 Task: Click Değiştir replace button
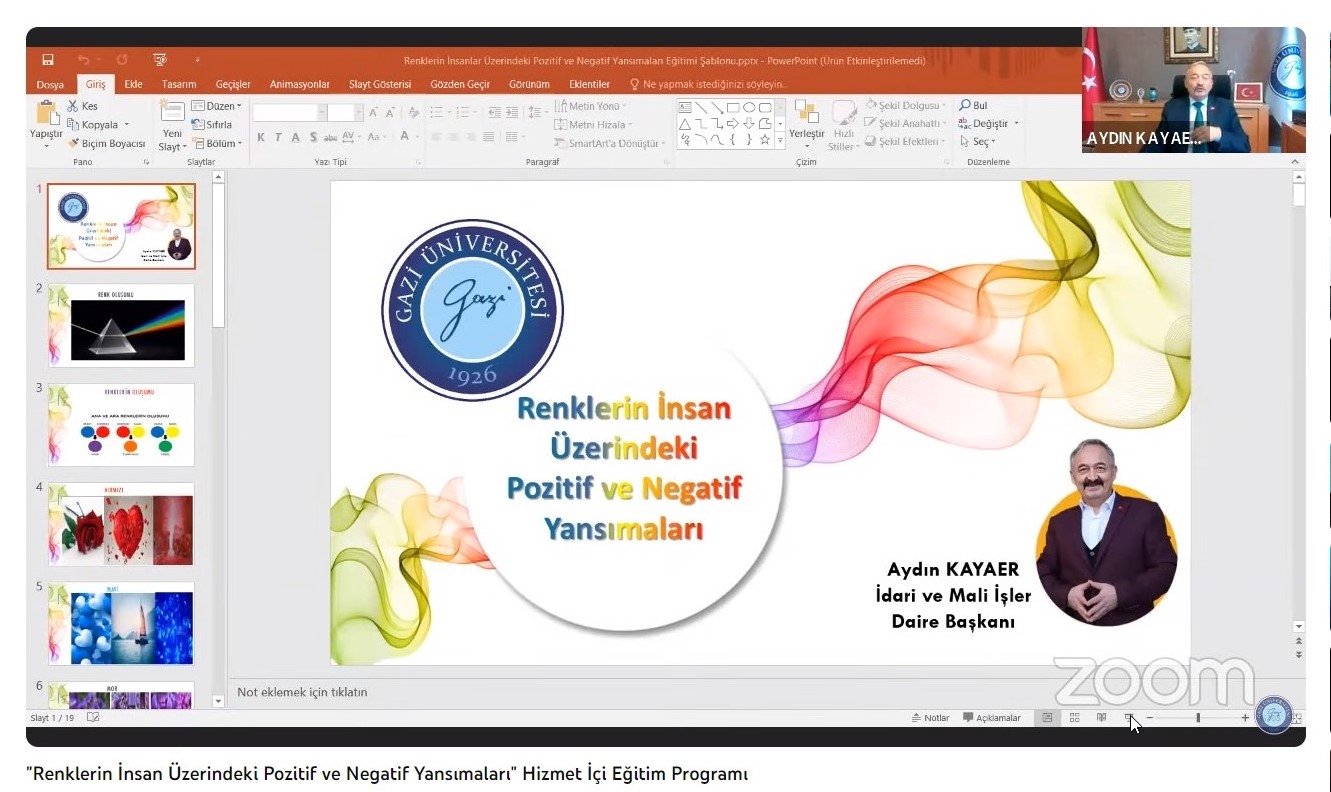988,123
